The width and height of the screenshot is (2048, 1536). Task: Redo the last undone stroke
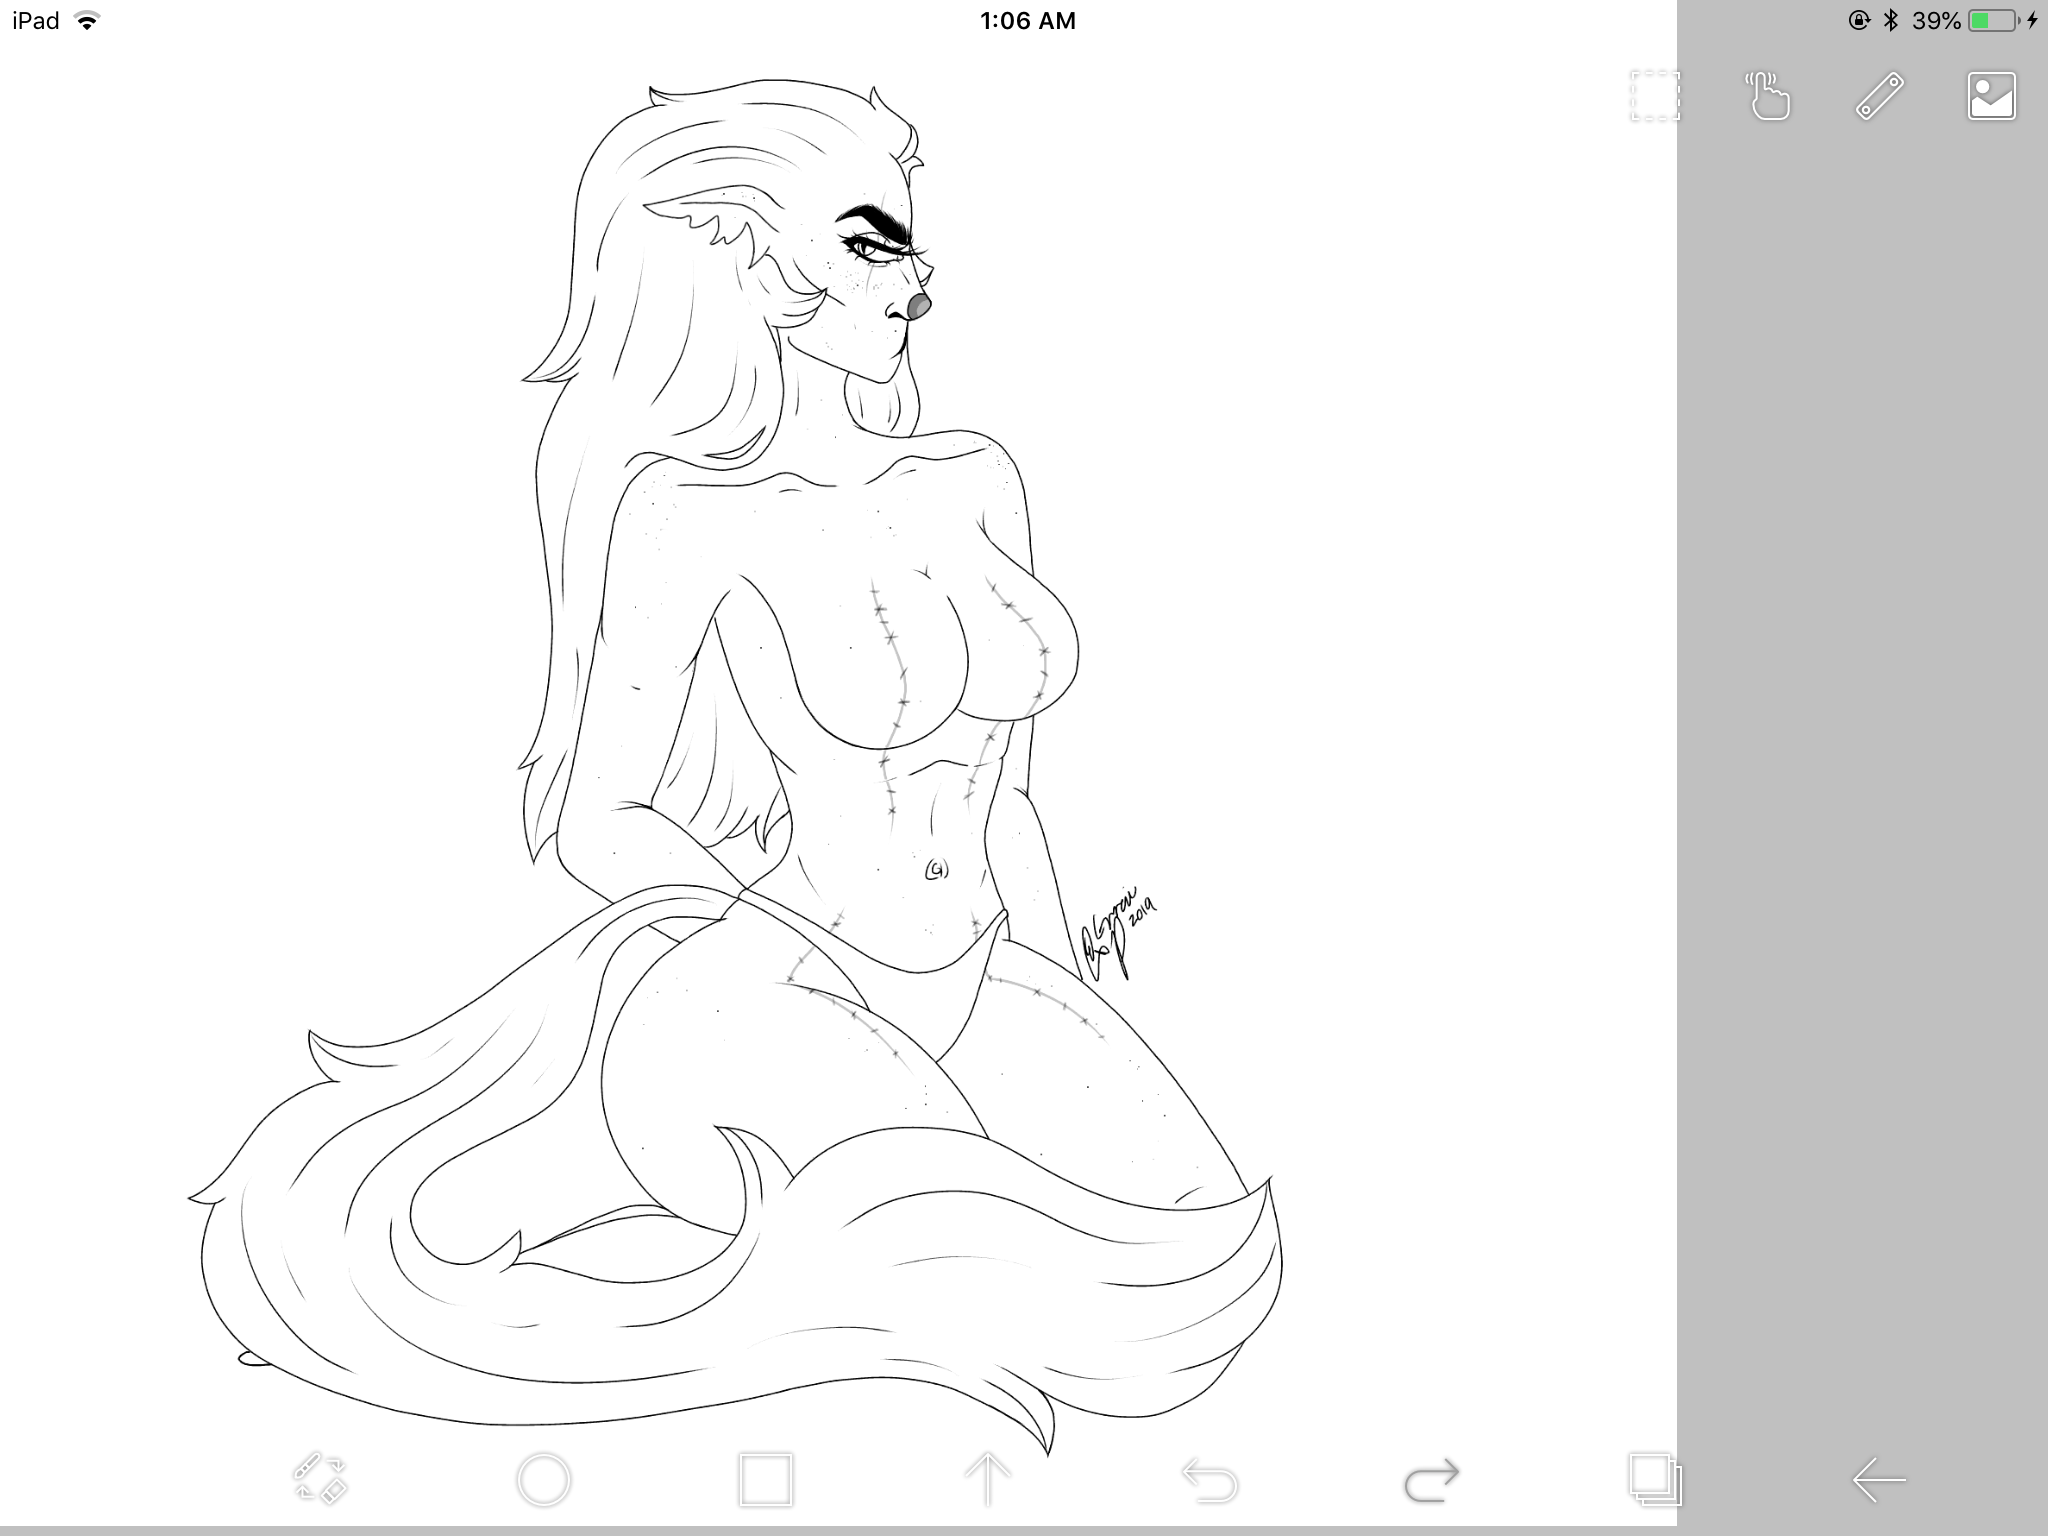pyautogui.click(x=1432, y=1480)
